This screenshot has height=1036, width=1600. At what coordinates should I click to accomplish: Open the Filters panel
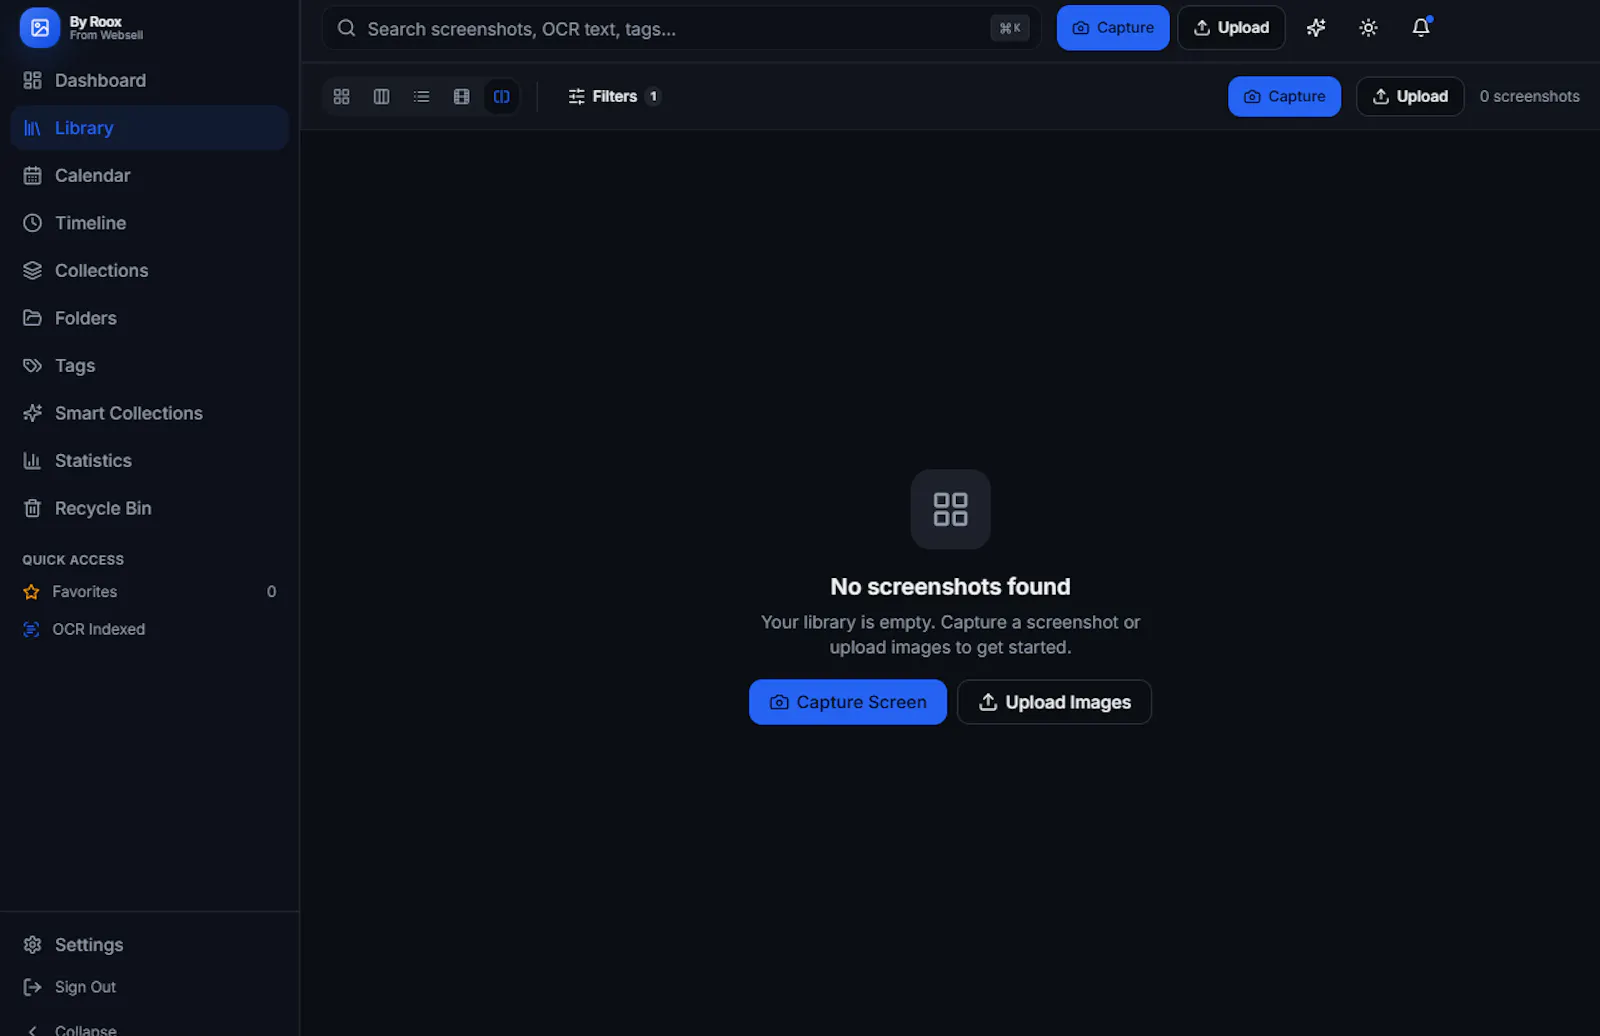[614, 96]
